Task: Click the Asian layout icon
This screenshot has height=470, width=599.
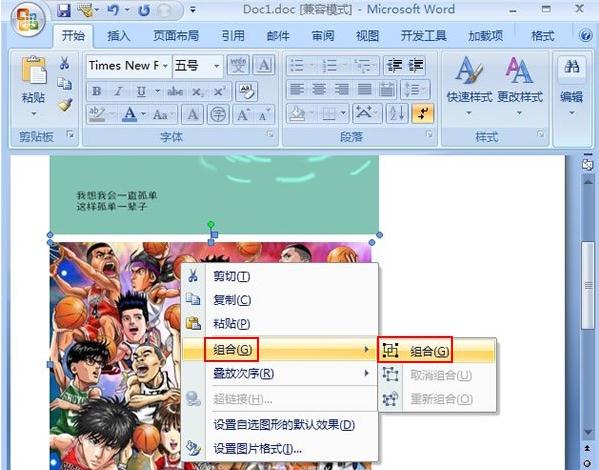Action: (366, 114)
